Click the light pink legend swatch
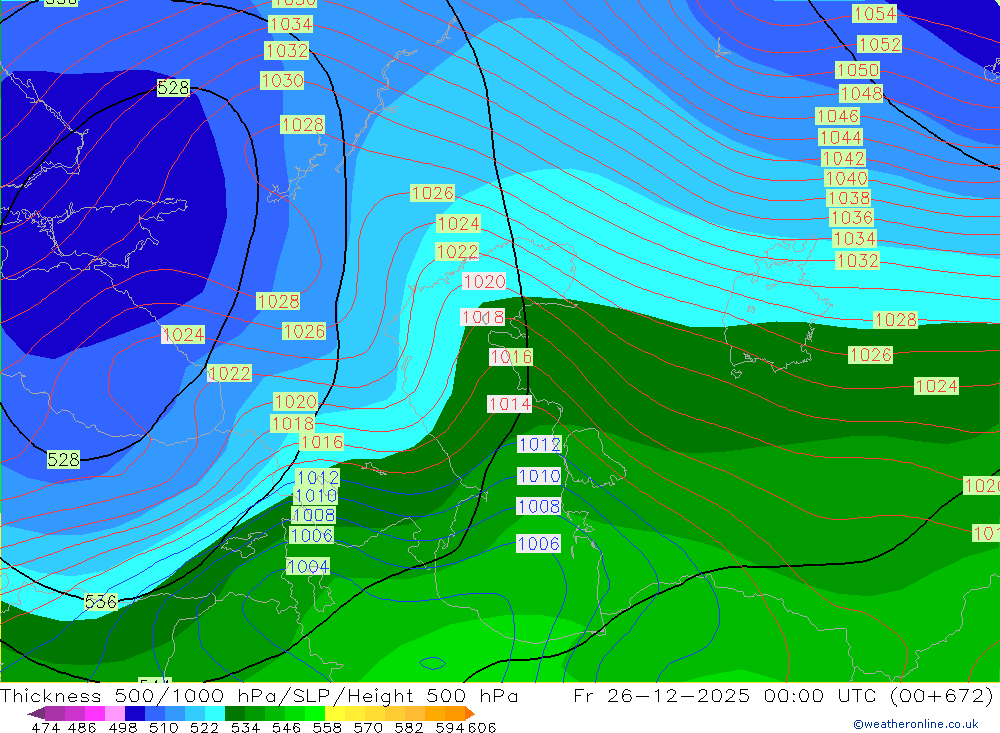The image size is (1000, 733). pyautogui.click(x=115, y=713)
